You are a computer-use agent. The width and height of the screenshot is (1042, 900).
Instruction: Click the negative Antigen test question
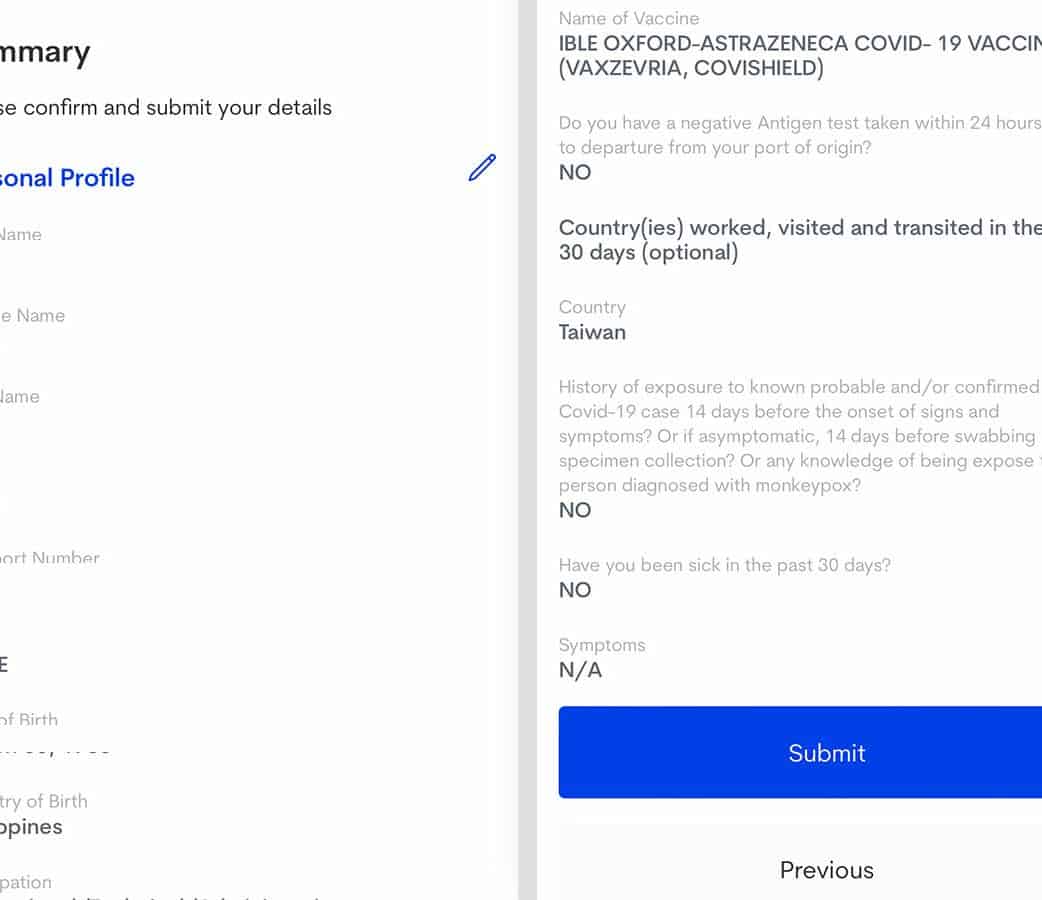click(798, 135)
